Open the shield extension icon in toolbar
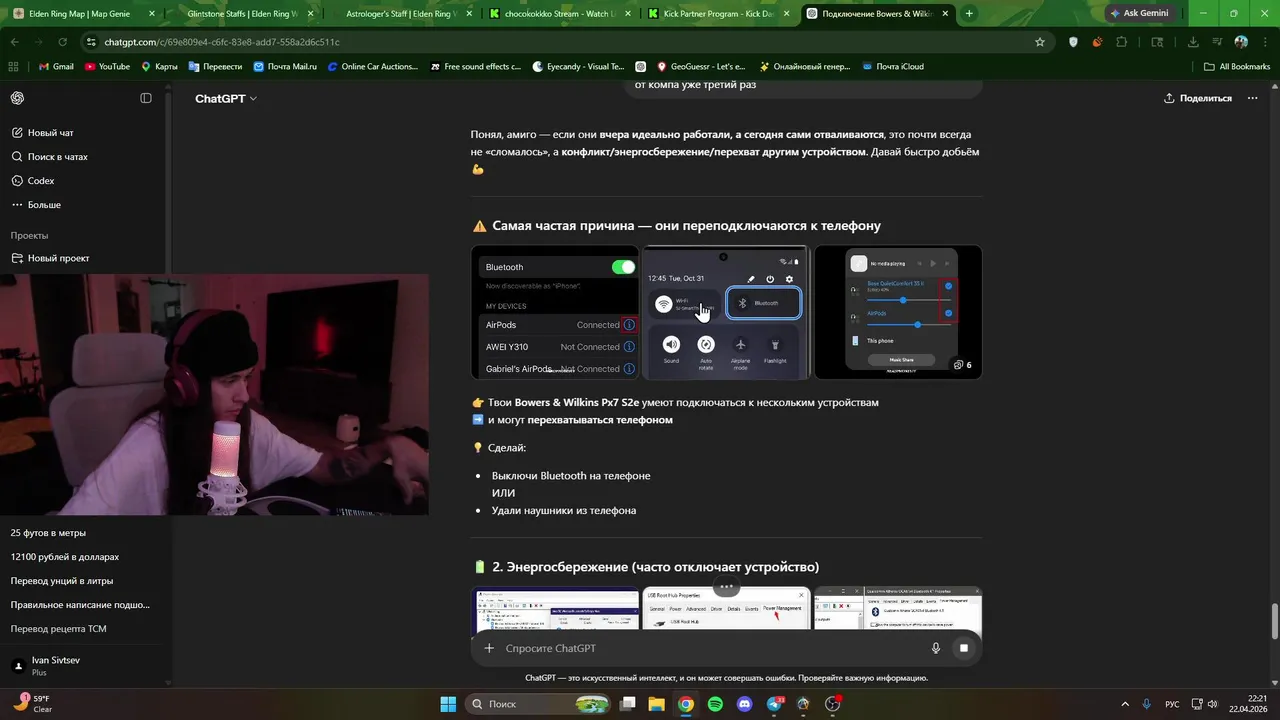Viewport: 1280px width, 720px height. click(1074, 42)
